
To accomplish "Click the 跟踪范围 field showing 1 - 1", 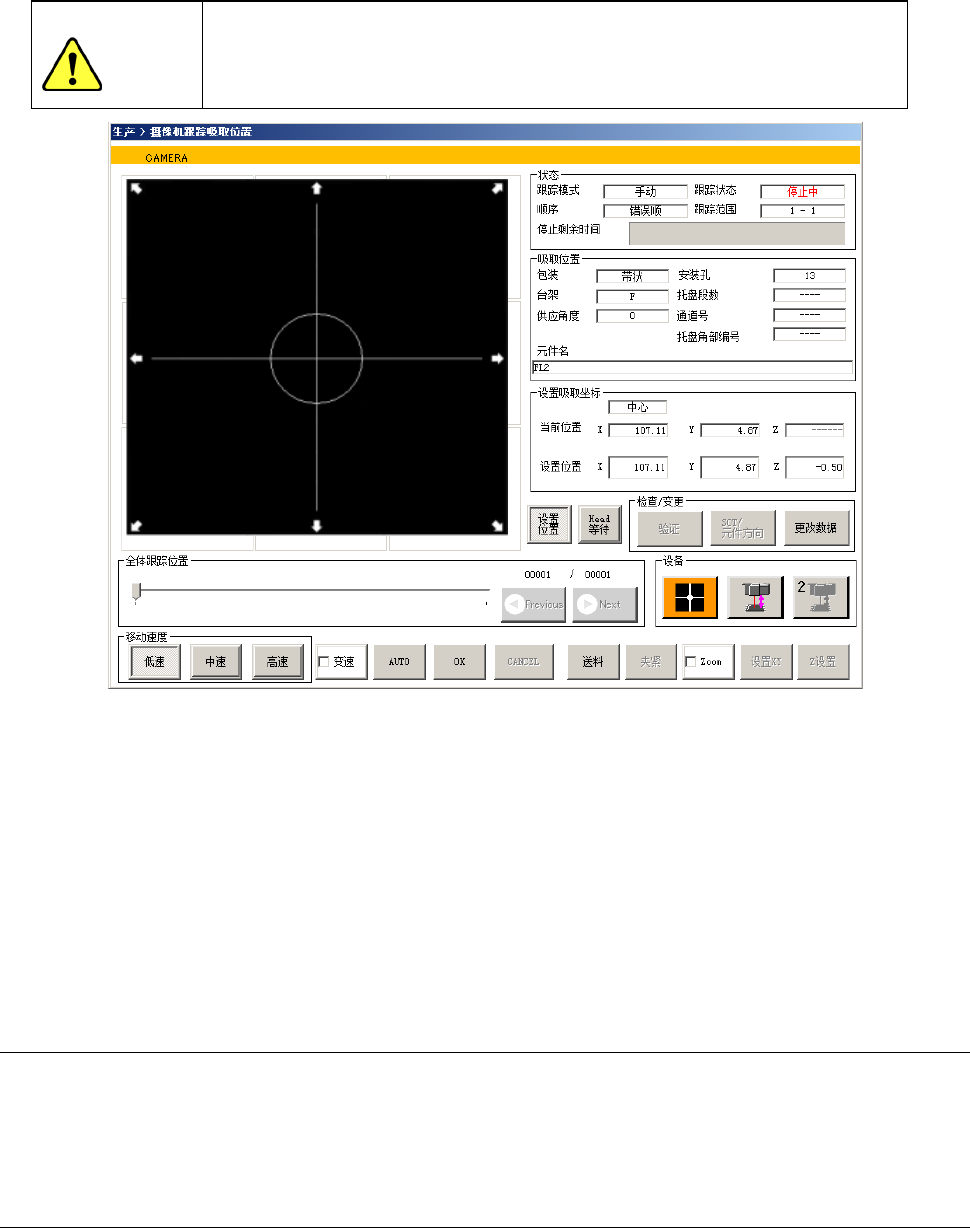I will pyautogui.click(x=802, y=211).
